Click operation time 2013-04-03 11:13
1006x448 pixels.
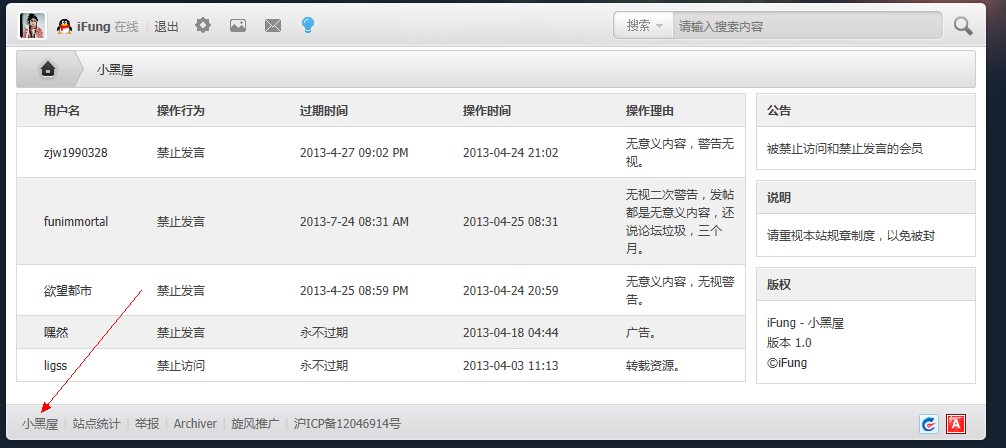(x=511, y=366)
